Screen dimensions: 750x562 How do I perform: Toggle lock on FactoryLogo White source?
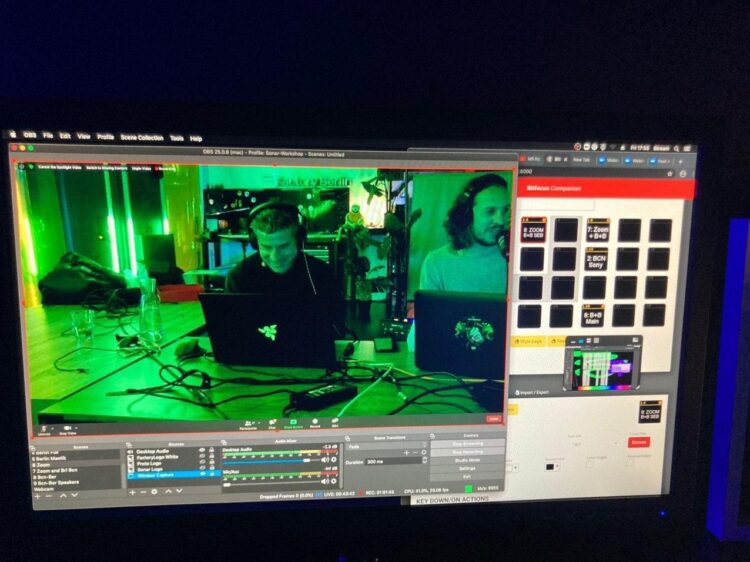point(211,456)
